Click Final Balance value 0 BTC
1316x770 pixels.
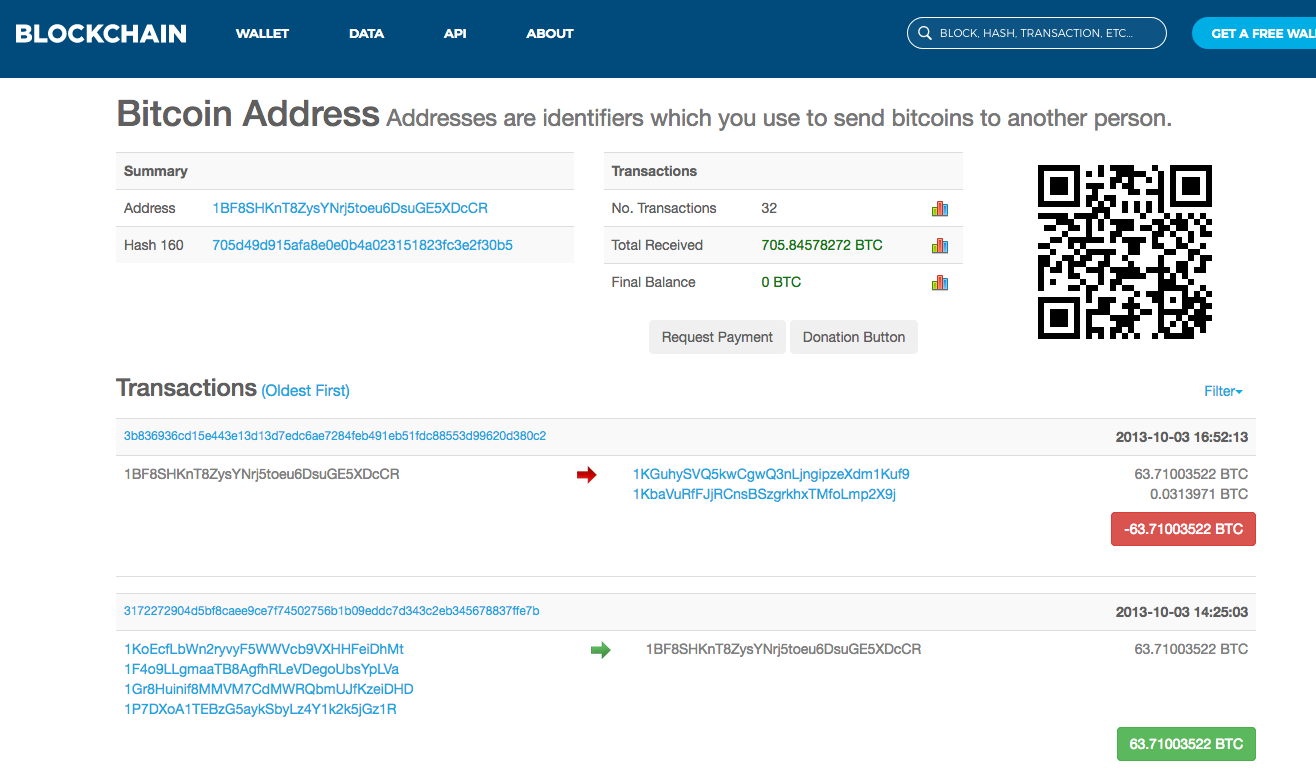[x=781, y=282]
